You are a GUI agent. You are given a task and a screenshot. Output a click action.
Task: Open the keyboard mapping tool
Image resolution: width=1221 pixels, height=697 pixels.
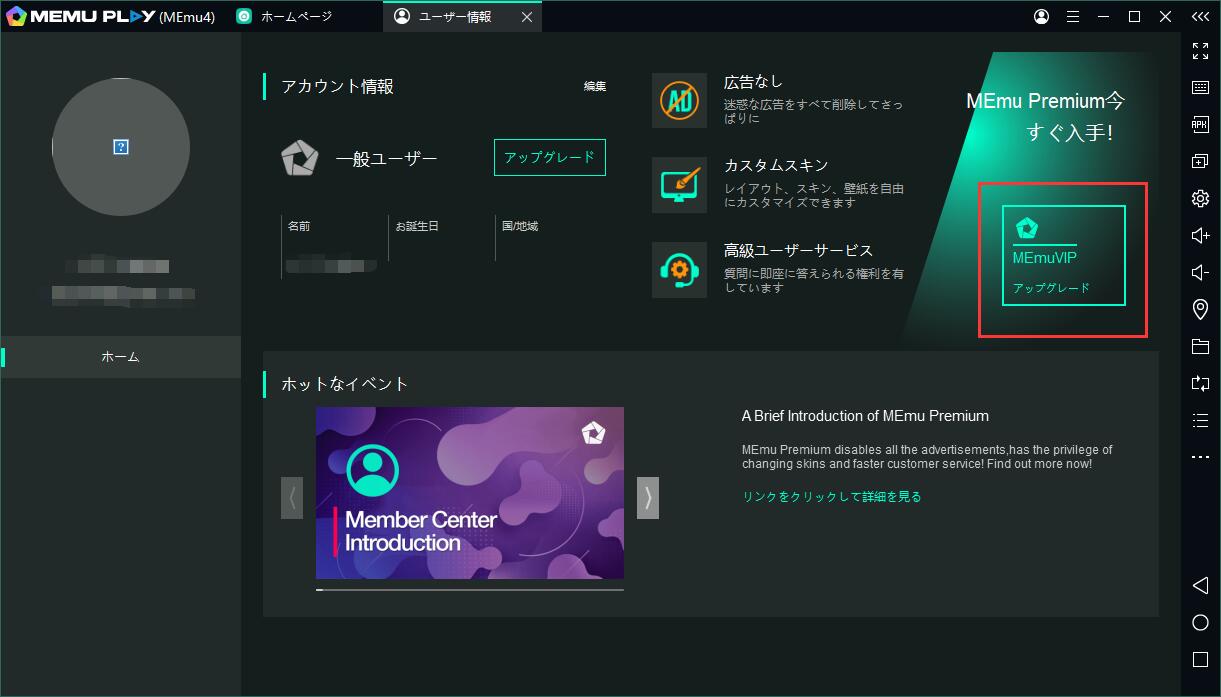[1200, 87]
